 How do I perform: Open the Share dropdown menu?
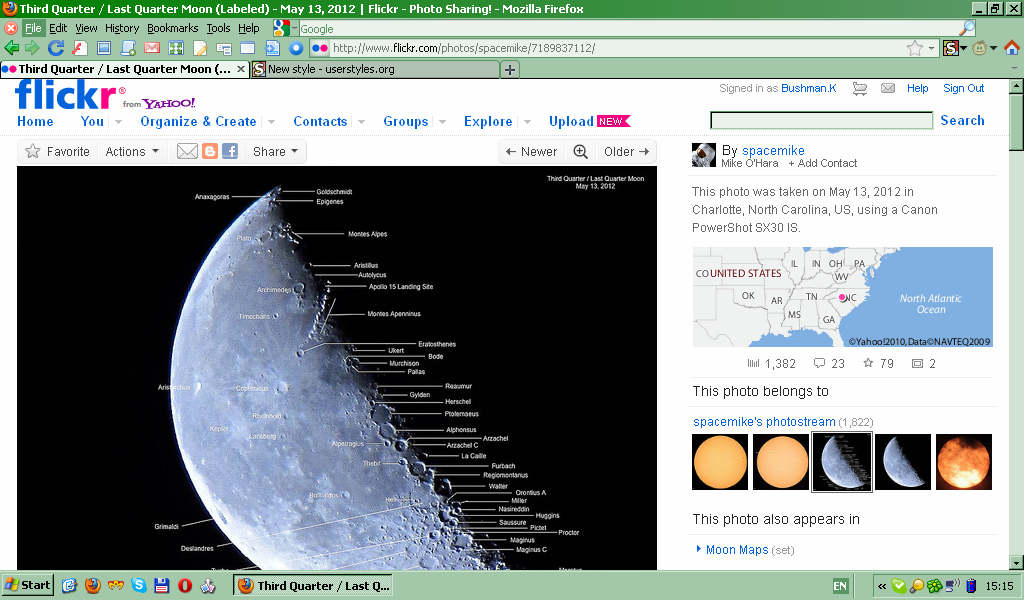click(275, 152)
